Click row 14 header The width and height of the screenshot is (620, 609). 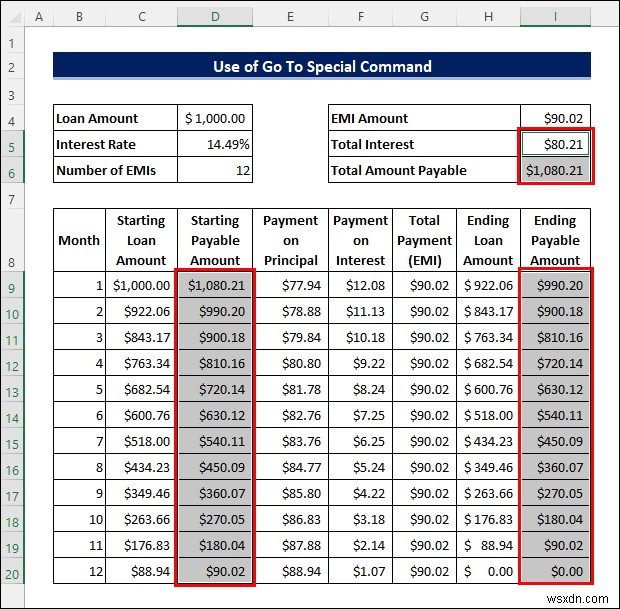12,415
